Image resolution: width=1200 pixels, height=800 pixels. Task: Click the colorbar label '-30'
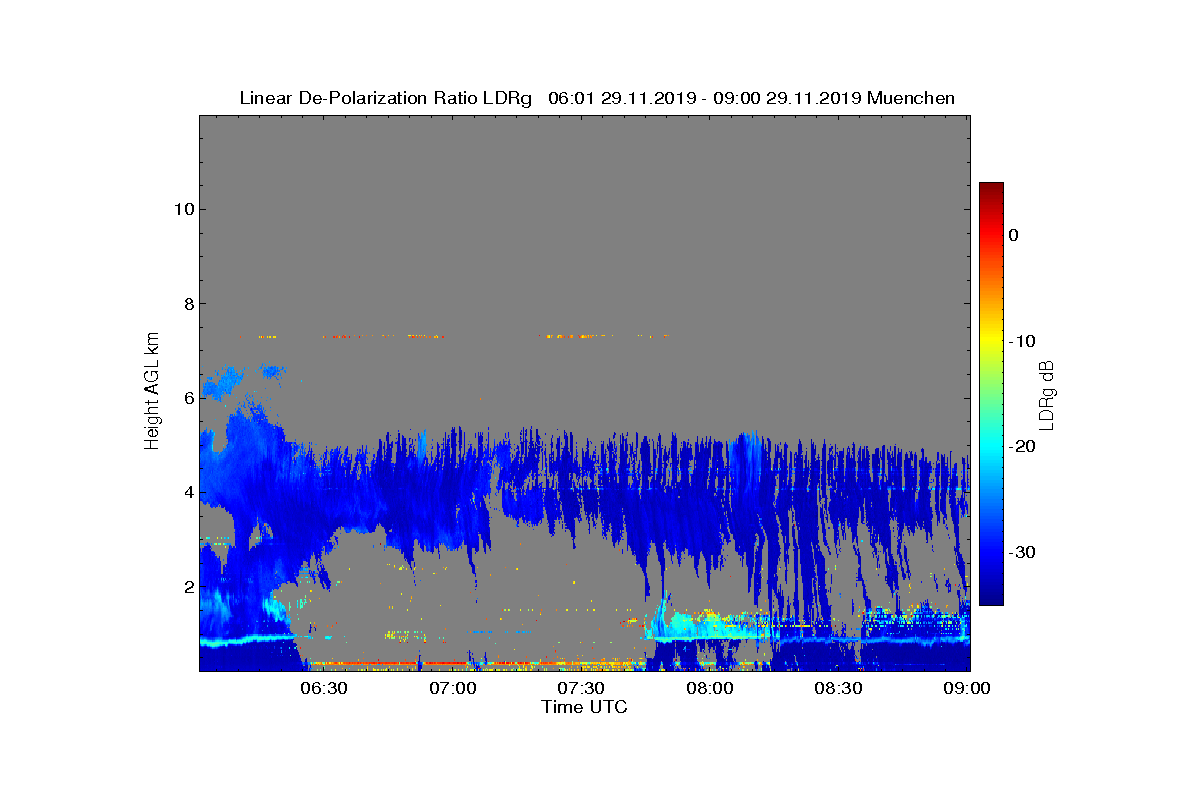1022,553
